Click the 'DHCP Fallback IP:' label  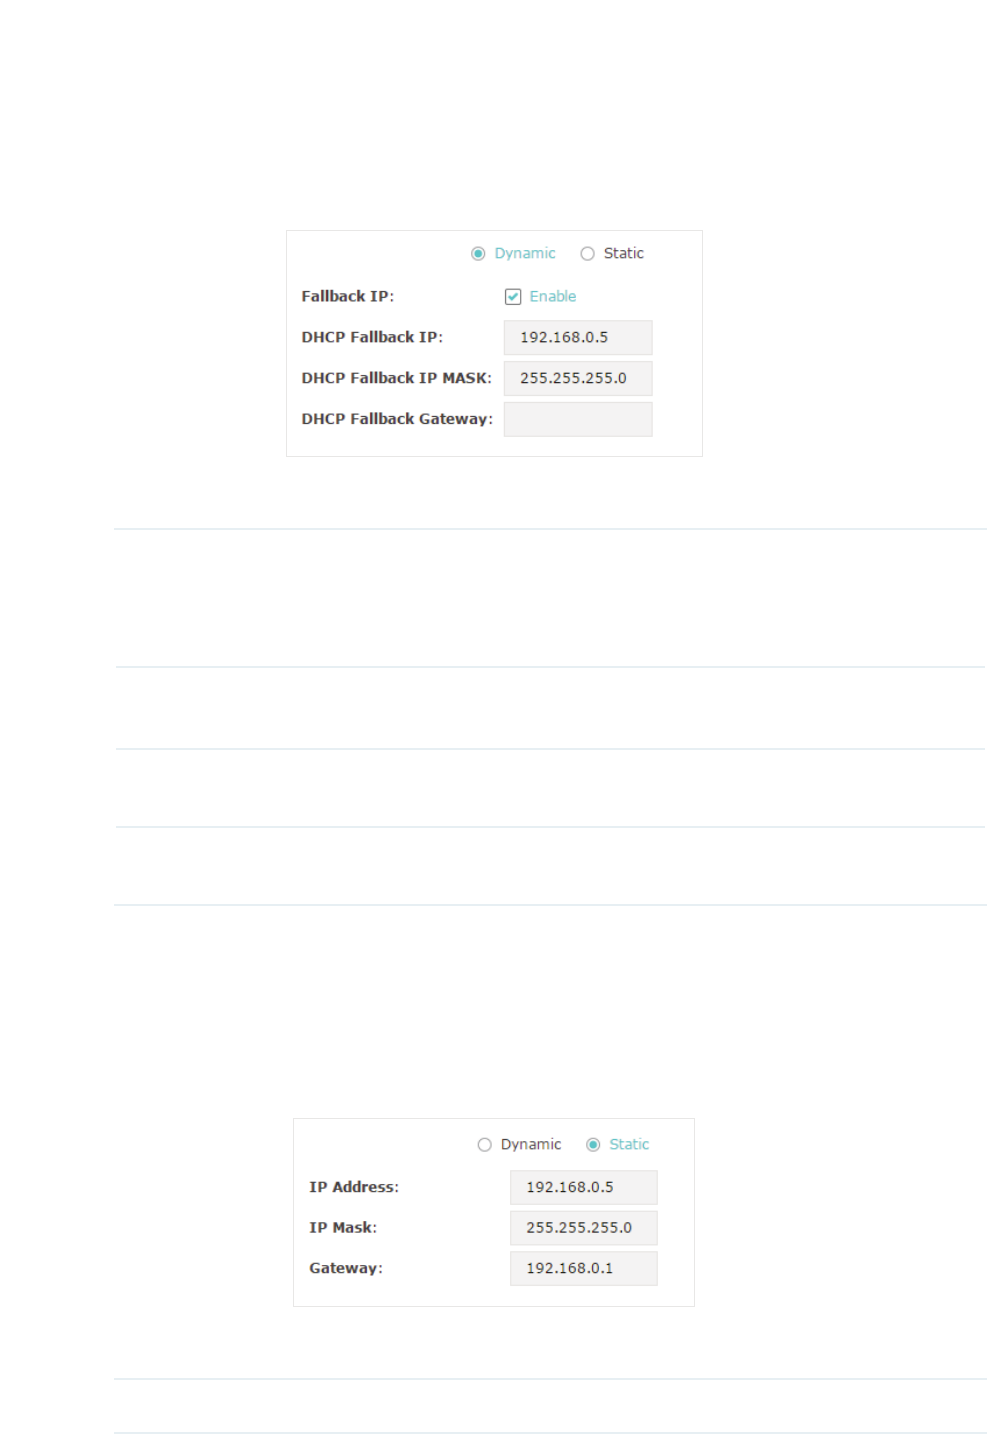pos(372,338)
